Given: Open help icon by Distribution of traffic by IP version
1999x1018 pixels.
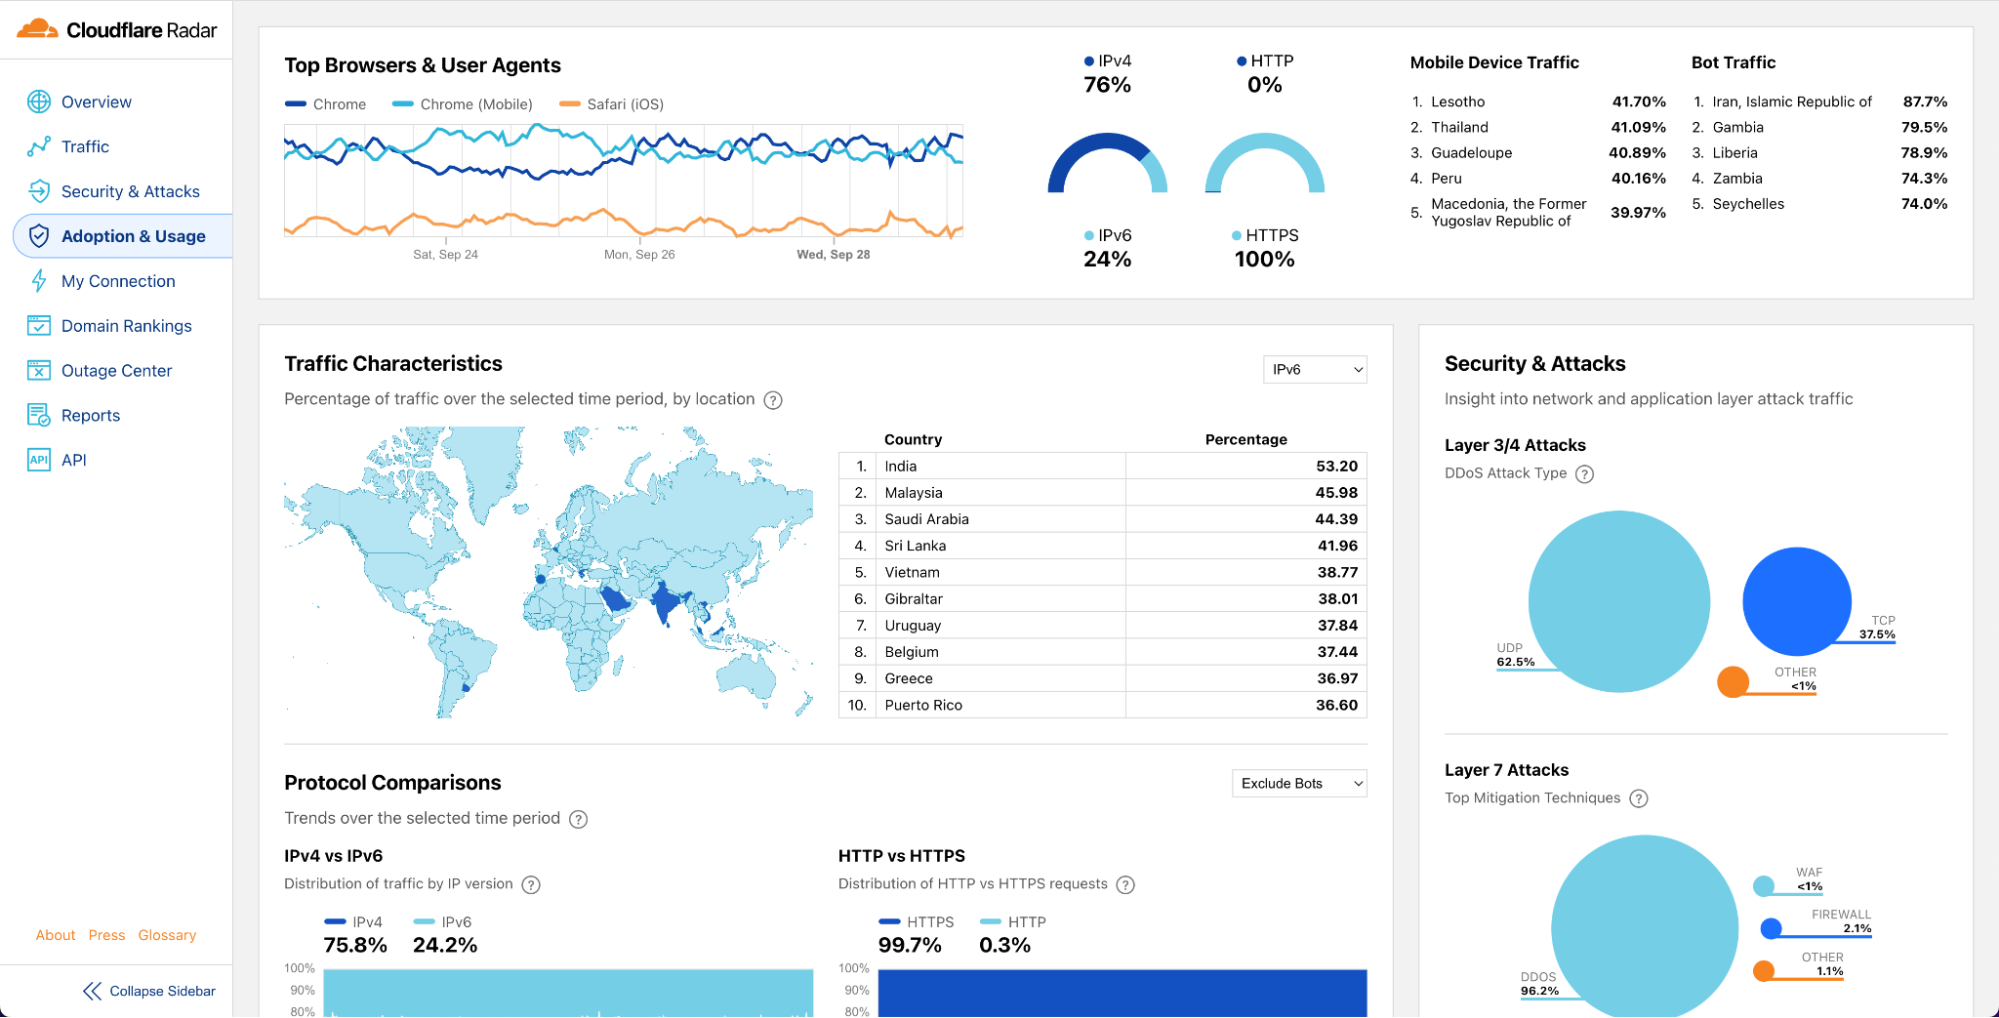Looking at the screenshot, I should point(531,885).
